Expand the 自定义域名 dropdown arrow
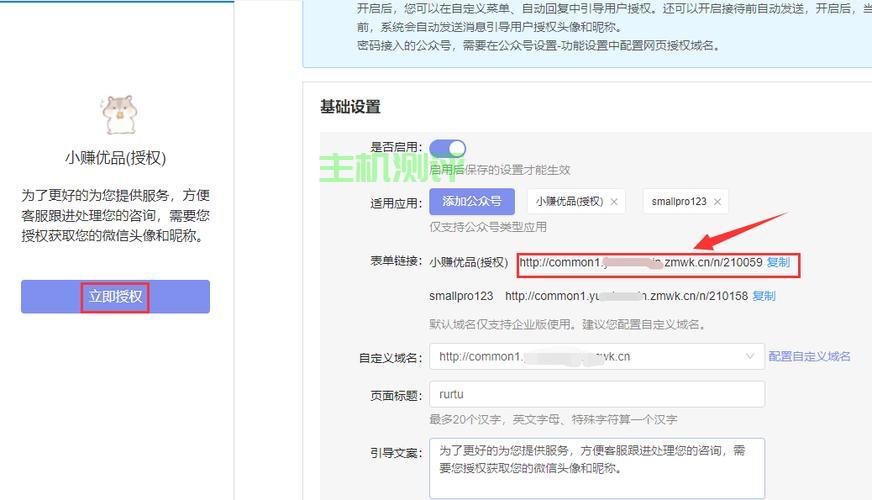This screenshot has width=872, height=500. click(750, 356)
